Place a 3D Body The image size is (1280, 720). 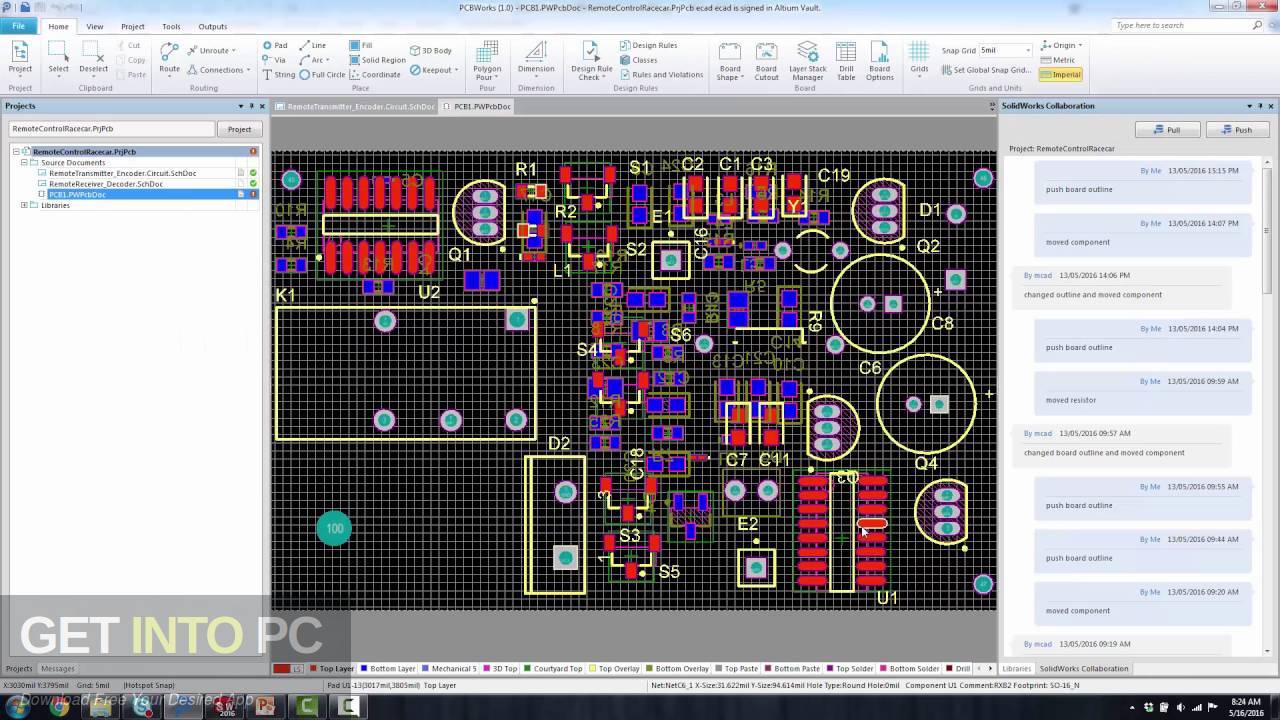pos(431,50)
